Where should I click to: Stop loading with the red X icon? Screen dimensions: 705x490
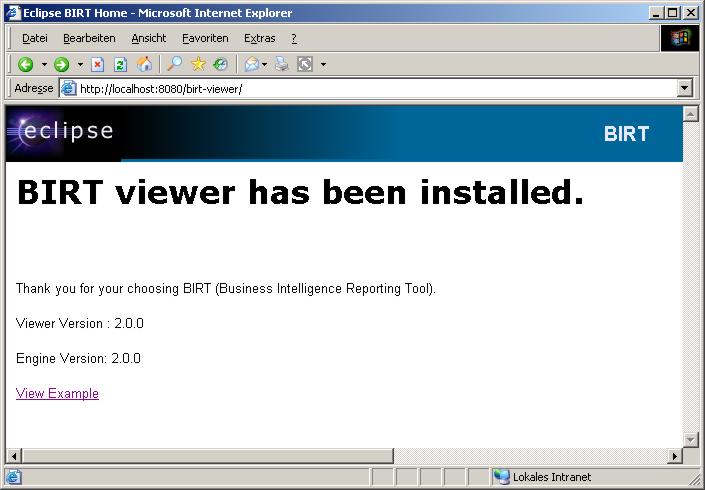tap(97, 65)
